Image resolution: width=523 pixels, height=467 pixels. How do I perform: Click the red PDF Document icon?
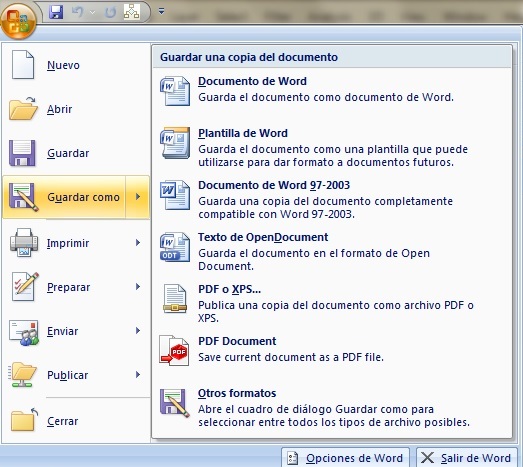[x=174, y=351]
